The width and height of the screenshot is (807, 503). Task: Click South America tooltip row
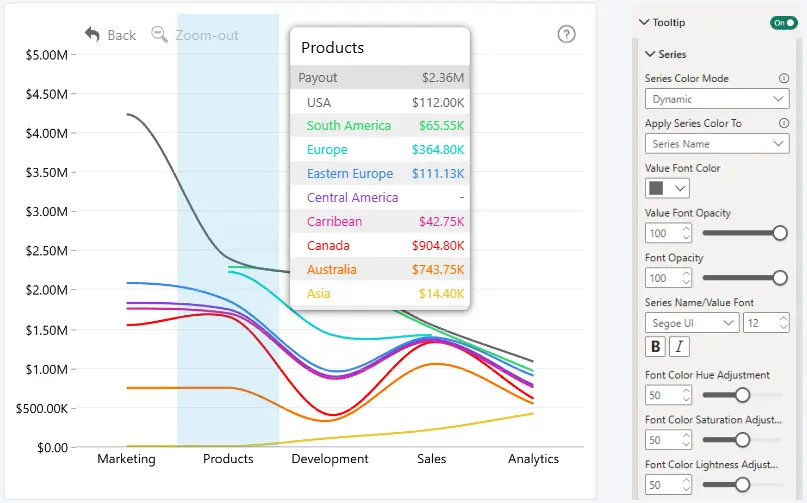[380, 126]
